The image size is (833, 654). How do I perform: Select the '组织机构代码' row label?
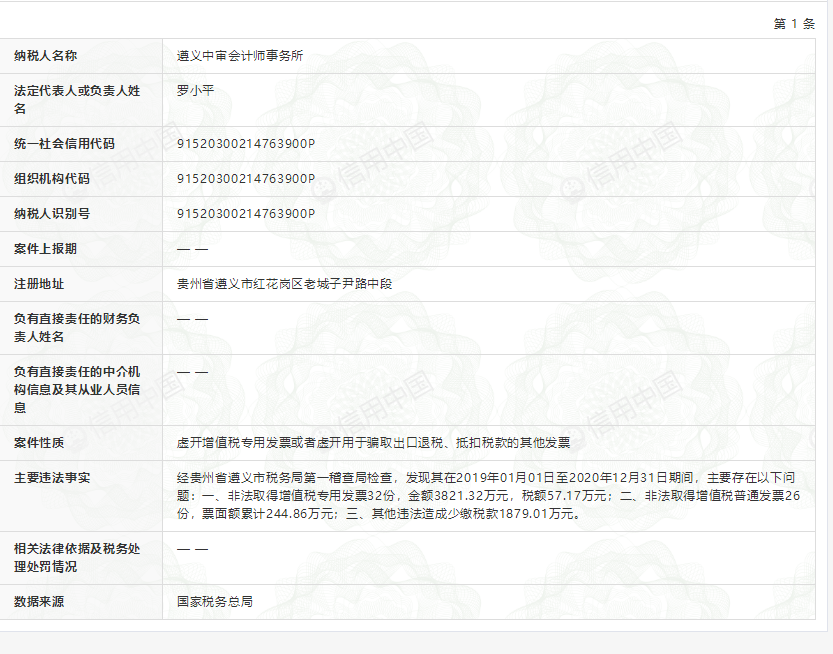[x=52, y=179]
